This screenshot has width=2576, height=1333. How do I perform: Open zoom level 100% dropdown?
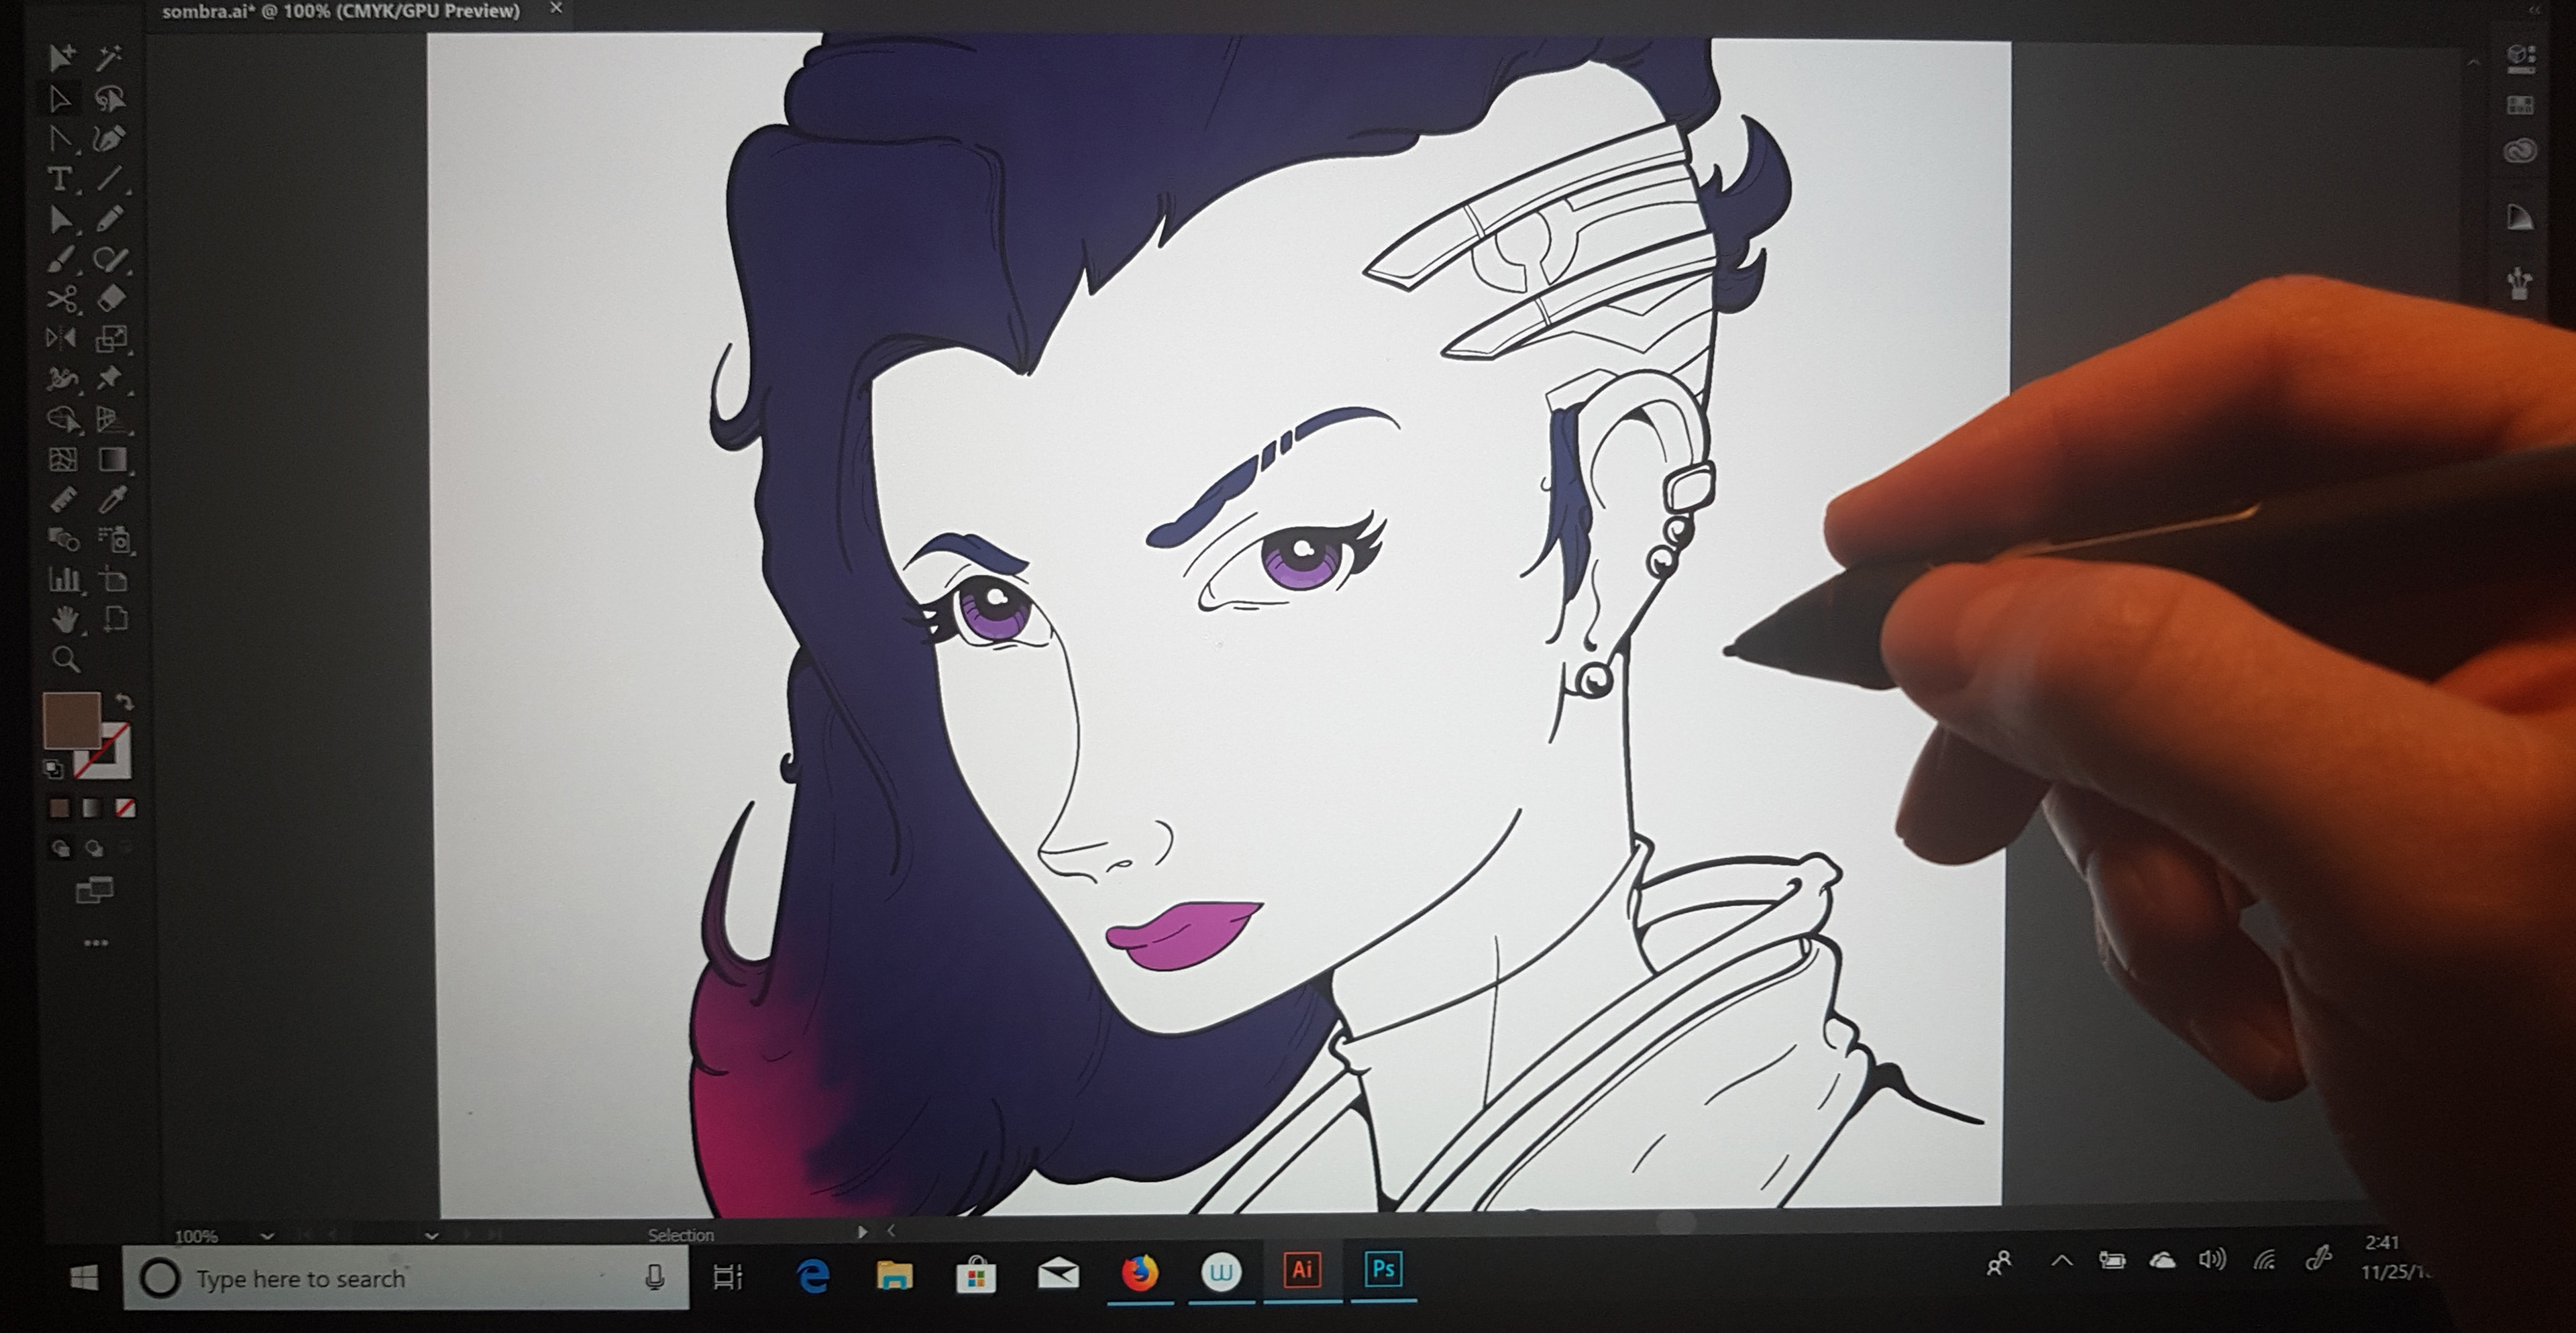point(266,1236)
